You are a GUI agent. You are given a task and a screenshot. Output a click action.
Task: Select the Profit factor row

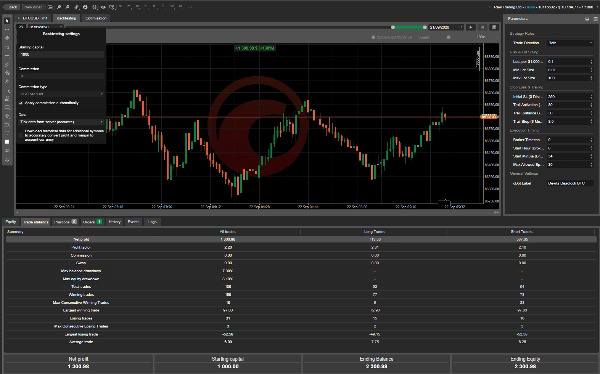(x=301, y=247)
